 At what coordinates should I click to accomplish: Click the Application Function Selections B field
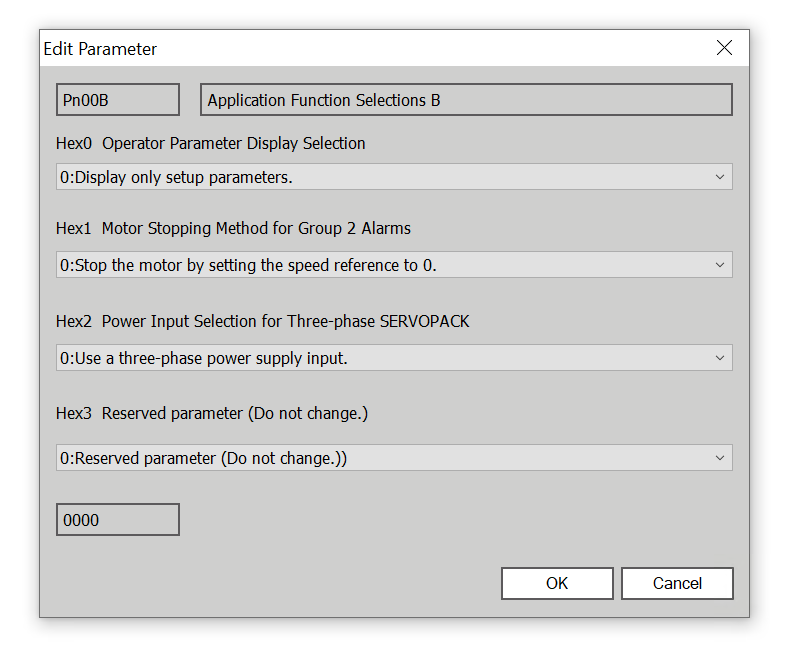(466, 100)
